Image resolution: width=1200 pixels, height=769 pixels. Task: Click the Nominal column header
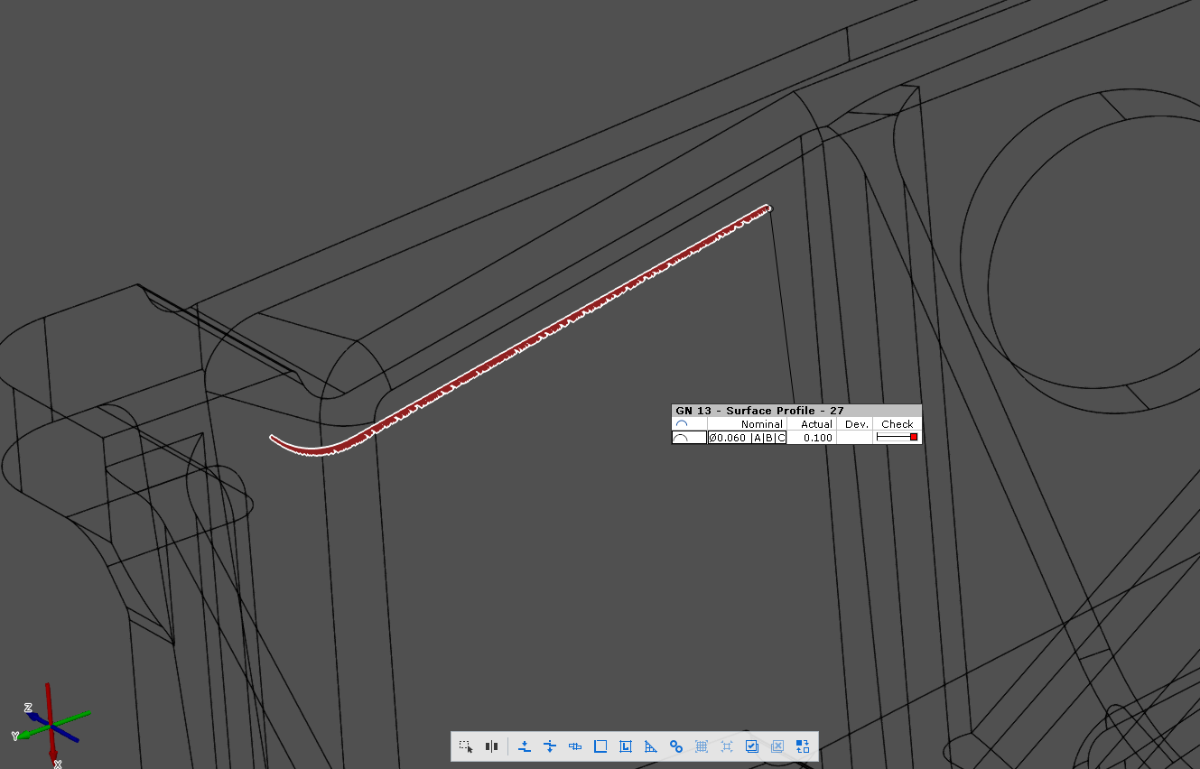click(x=762, y=424)
